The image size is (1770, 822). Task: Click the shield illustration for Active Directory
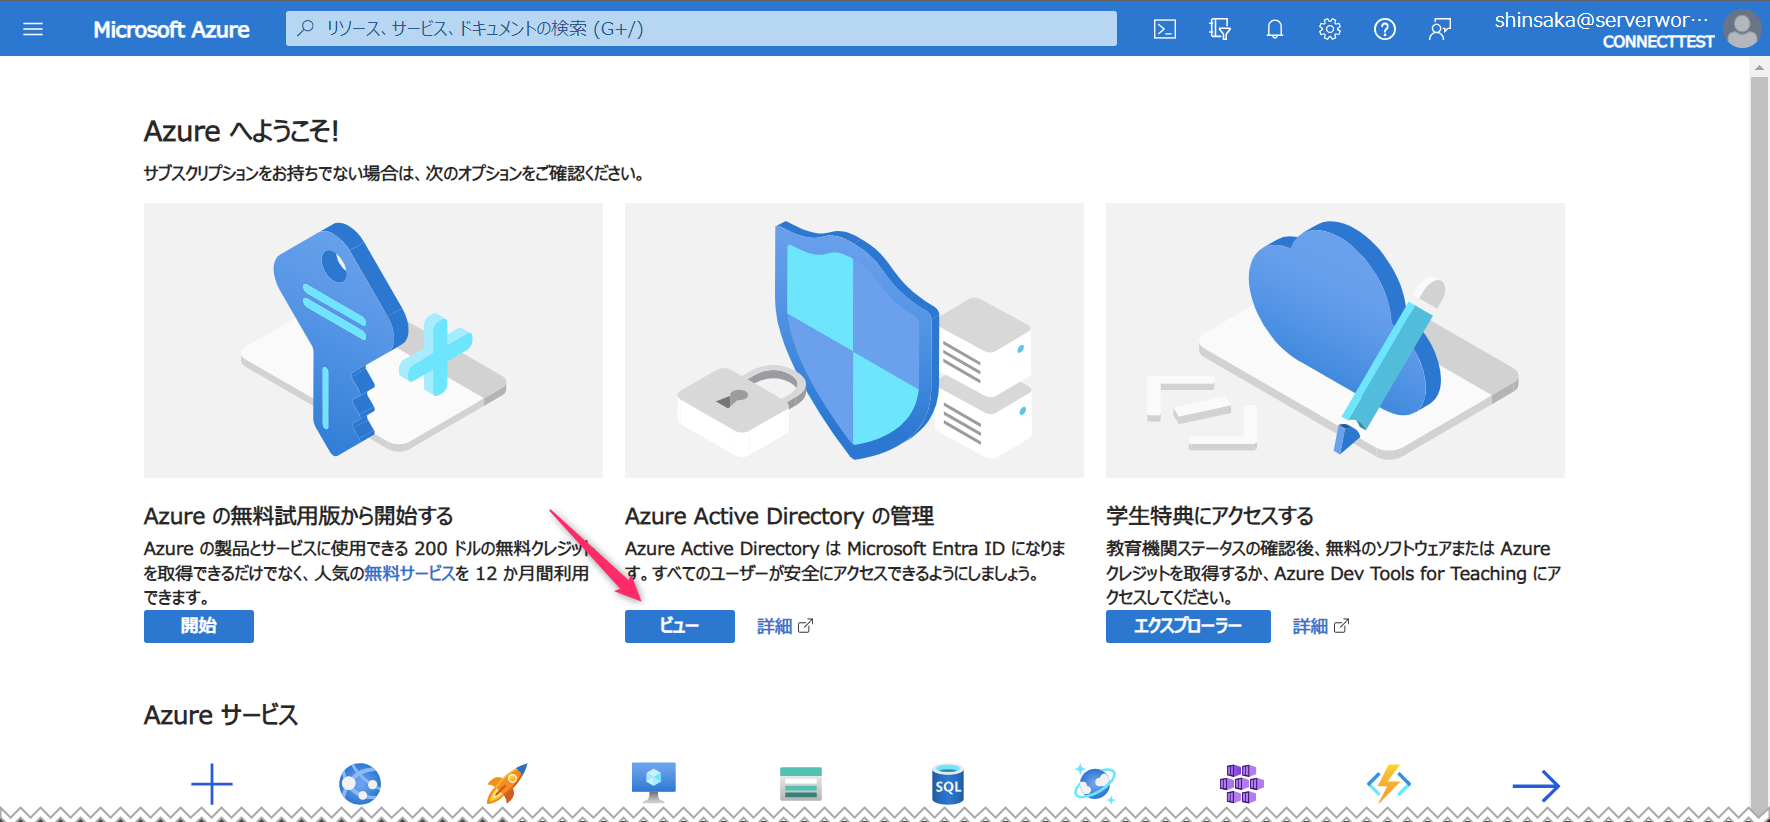tap(854, 340)
